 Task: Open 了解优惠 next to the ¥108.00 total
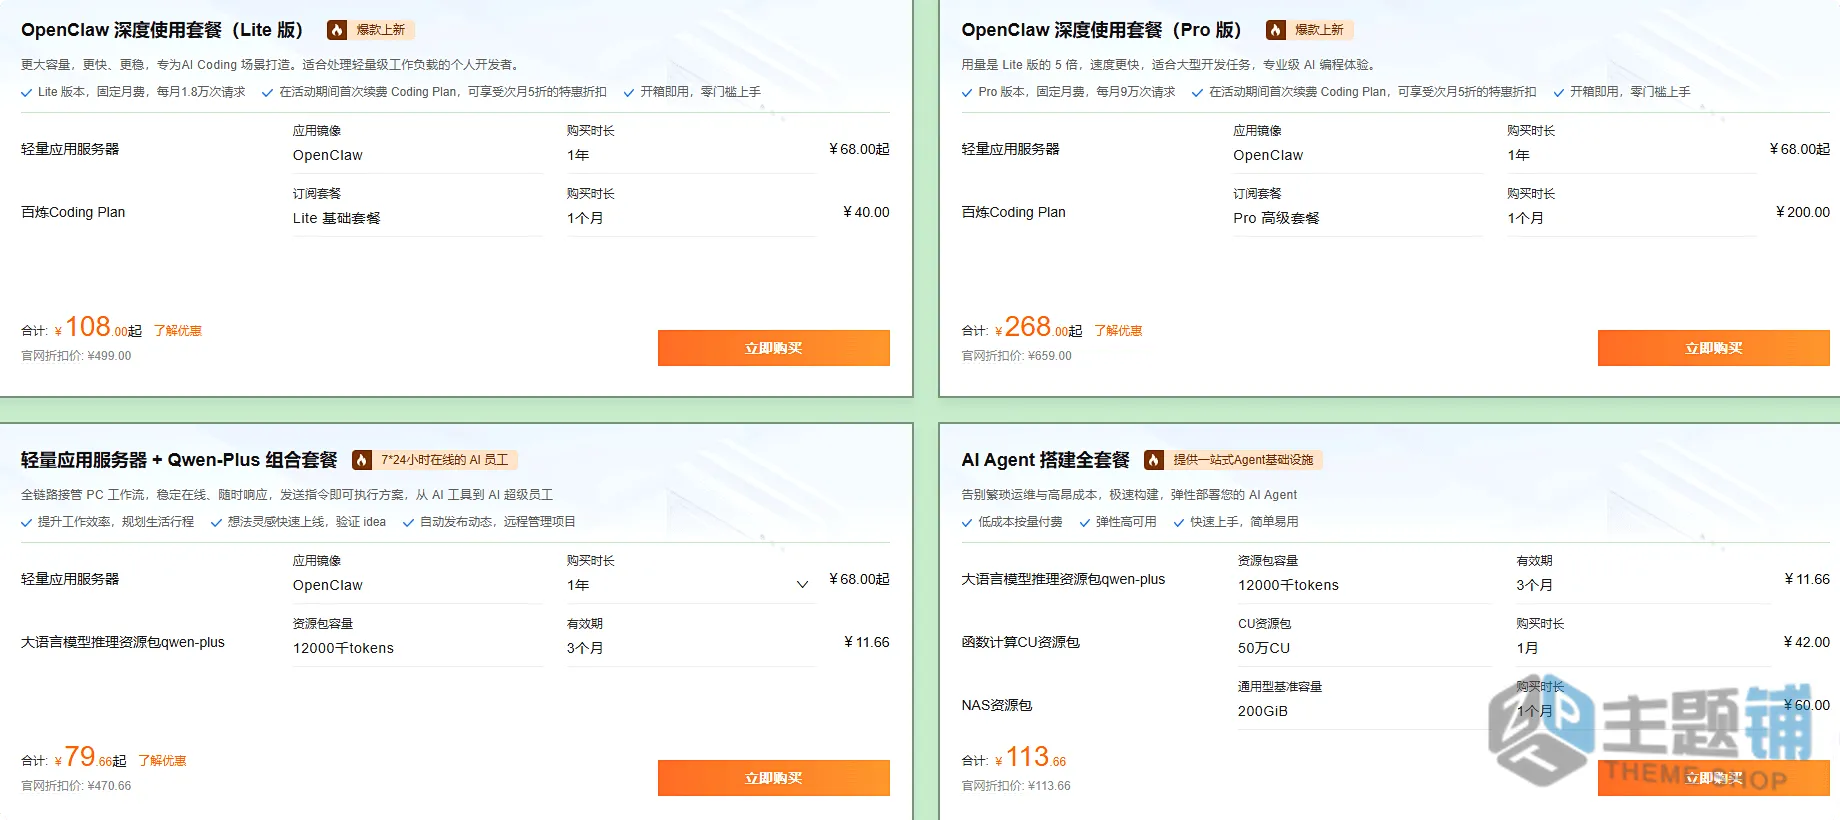(178, 331)
